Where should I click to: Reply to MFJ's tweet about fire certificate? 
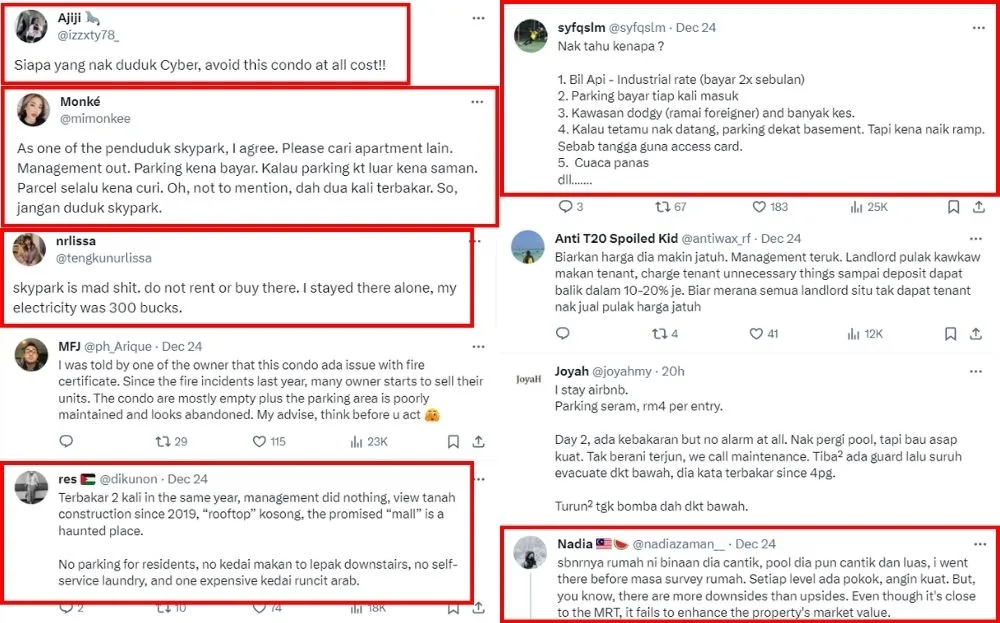(67, 441)
